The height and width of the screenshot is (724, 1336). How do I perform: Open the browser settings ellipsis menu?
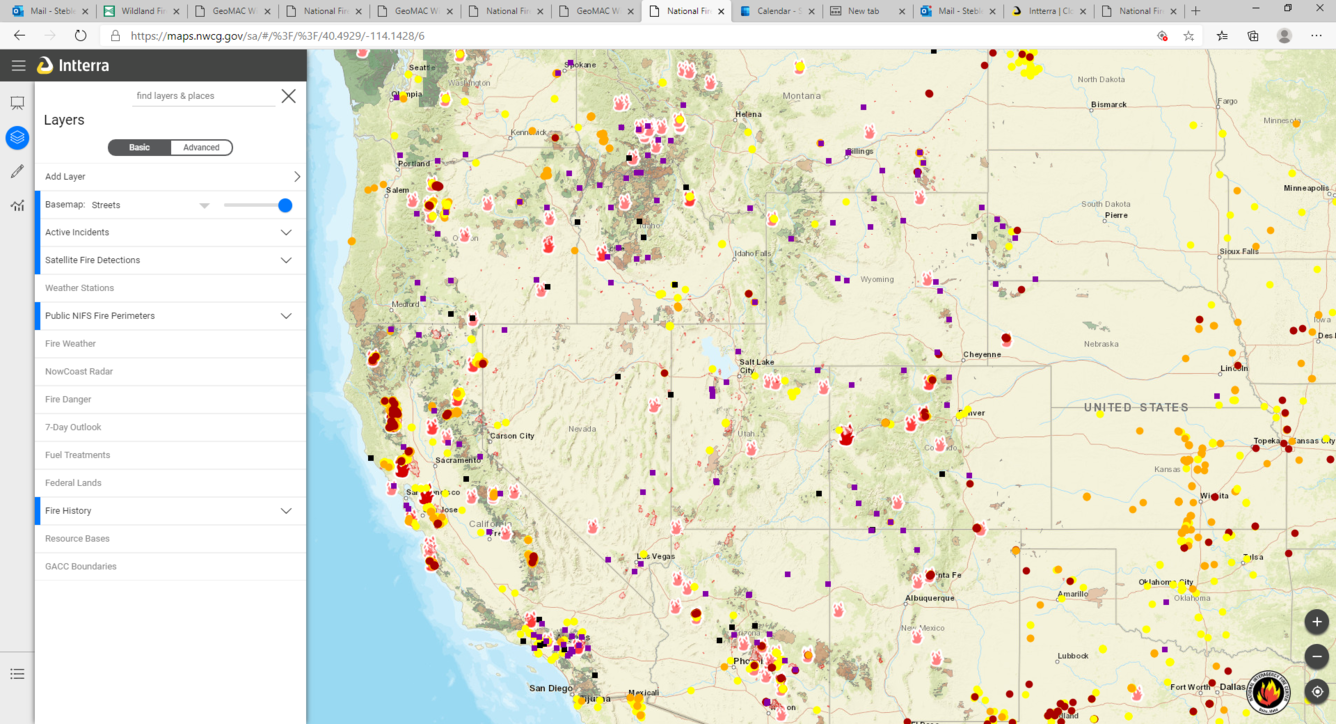[1317, 35]
